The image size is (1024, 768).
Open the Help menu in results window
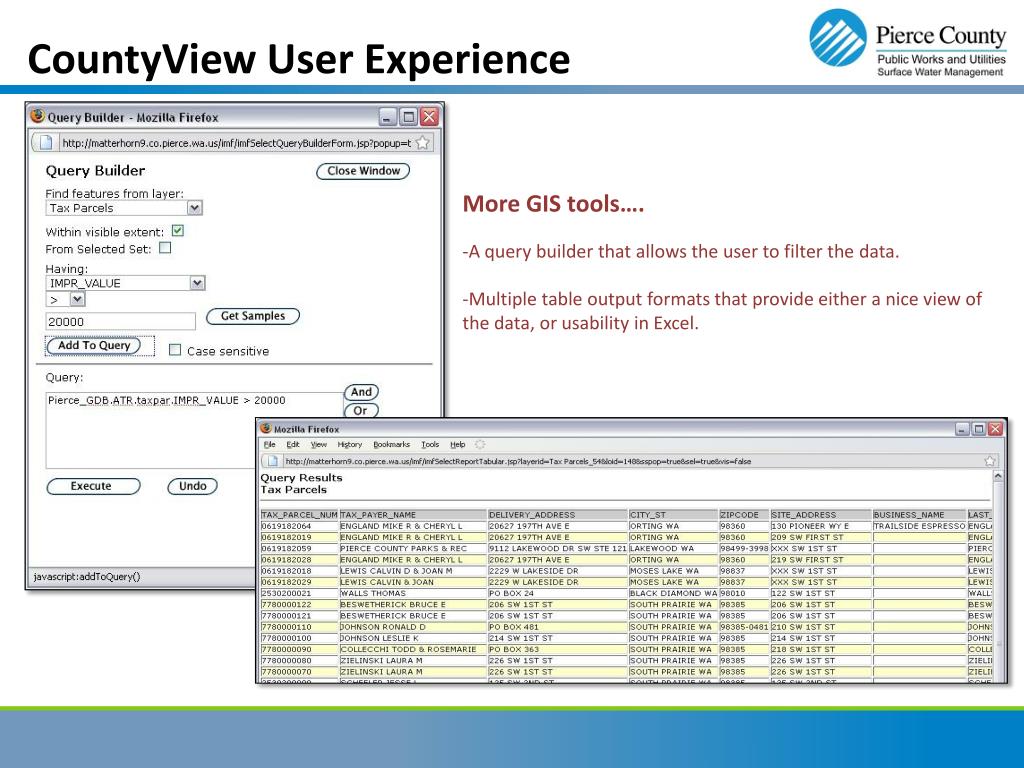458,444
